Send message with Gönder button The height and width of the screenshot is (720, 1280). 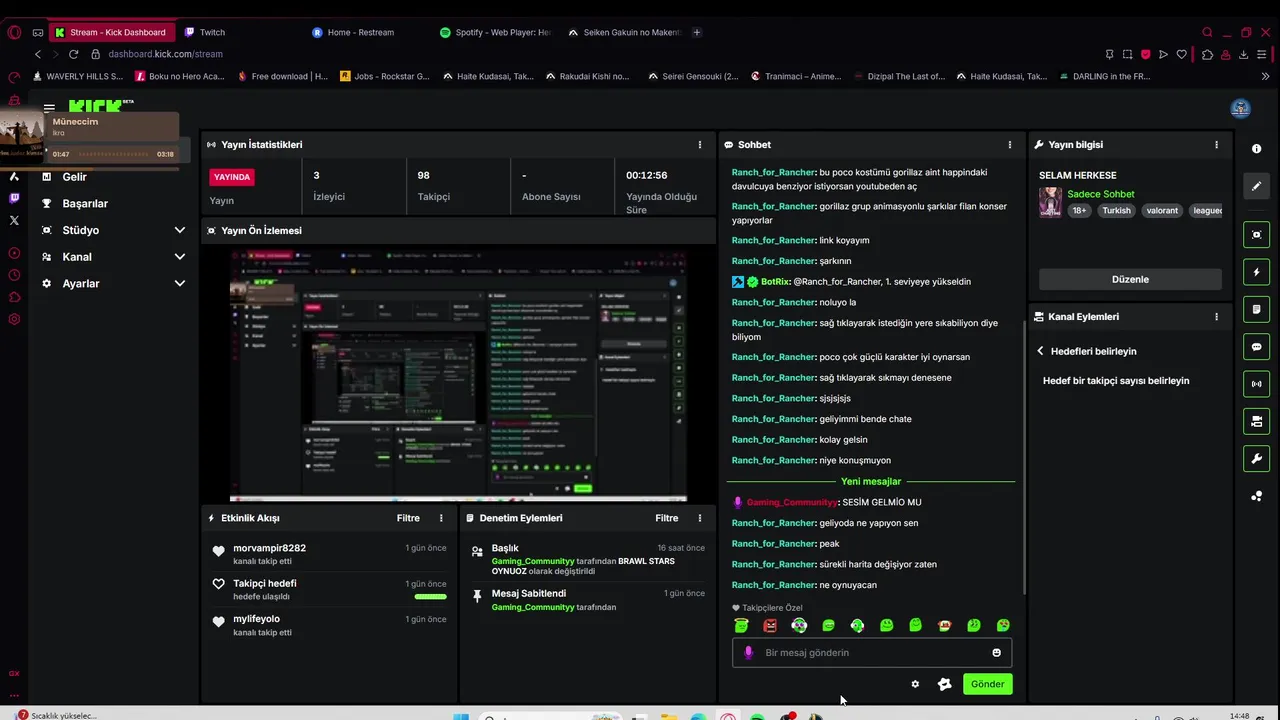click(x=987, y=684)
